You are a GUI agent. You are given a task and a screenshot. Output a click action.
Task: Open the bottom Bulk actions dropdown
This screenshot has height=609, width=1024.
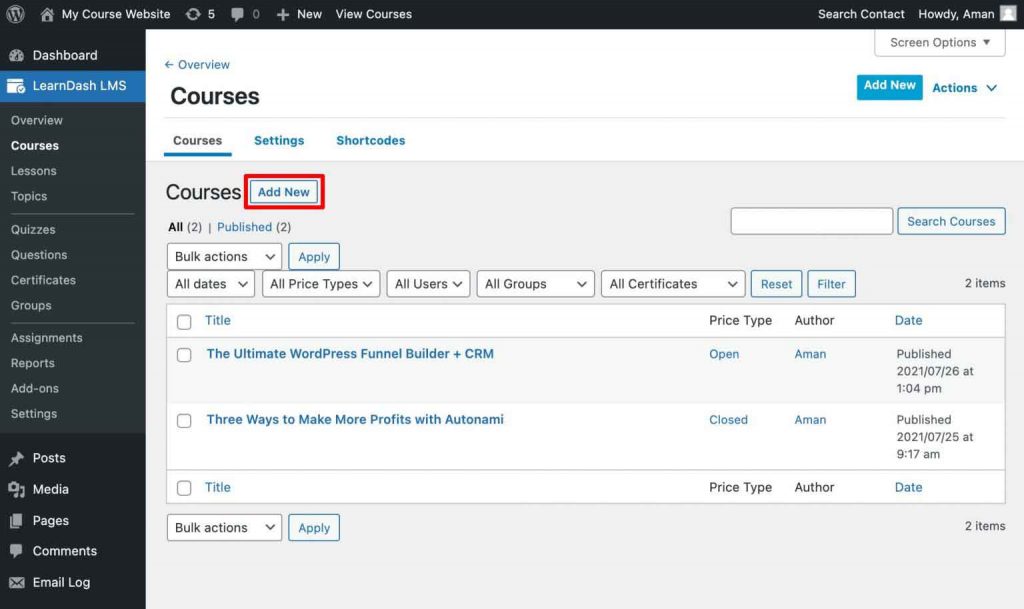point(224,527)
